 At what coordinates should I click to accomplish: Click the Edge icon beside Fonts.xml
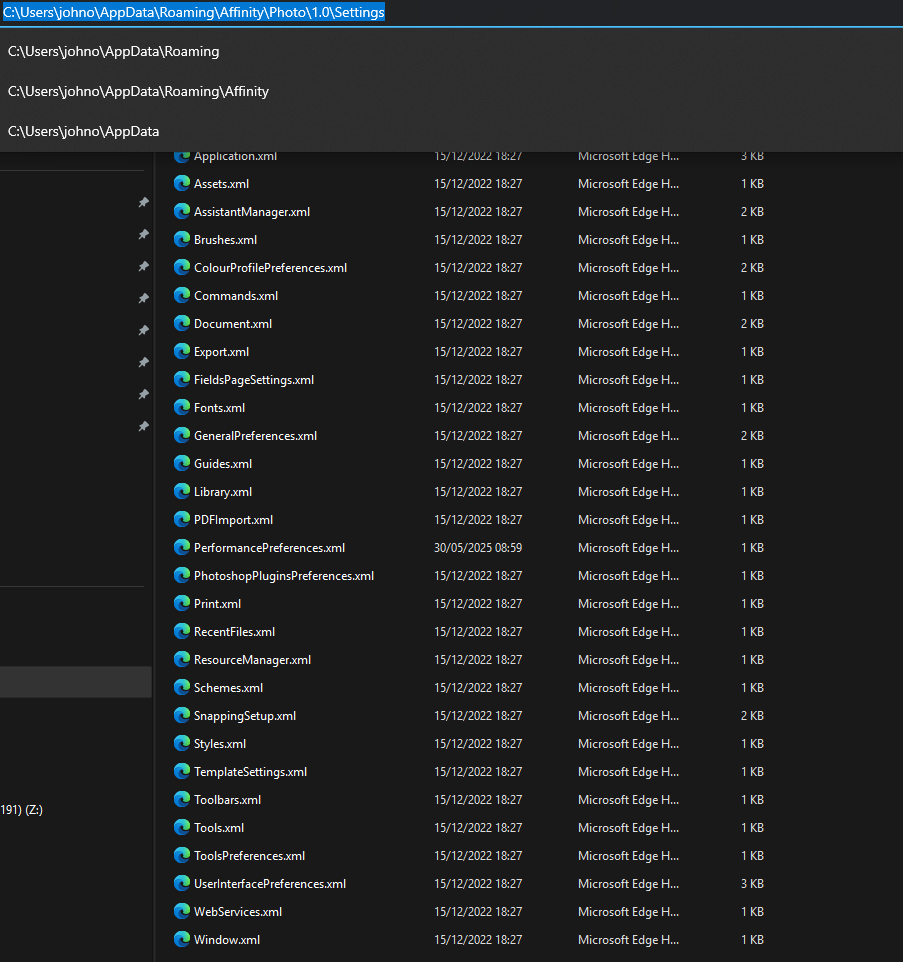[182, 407]
